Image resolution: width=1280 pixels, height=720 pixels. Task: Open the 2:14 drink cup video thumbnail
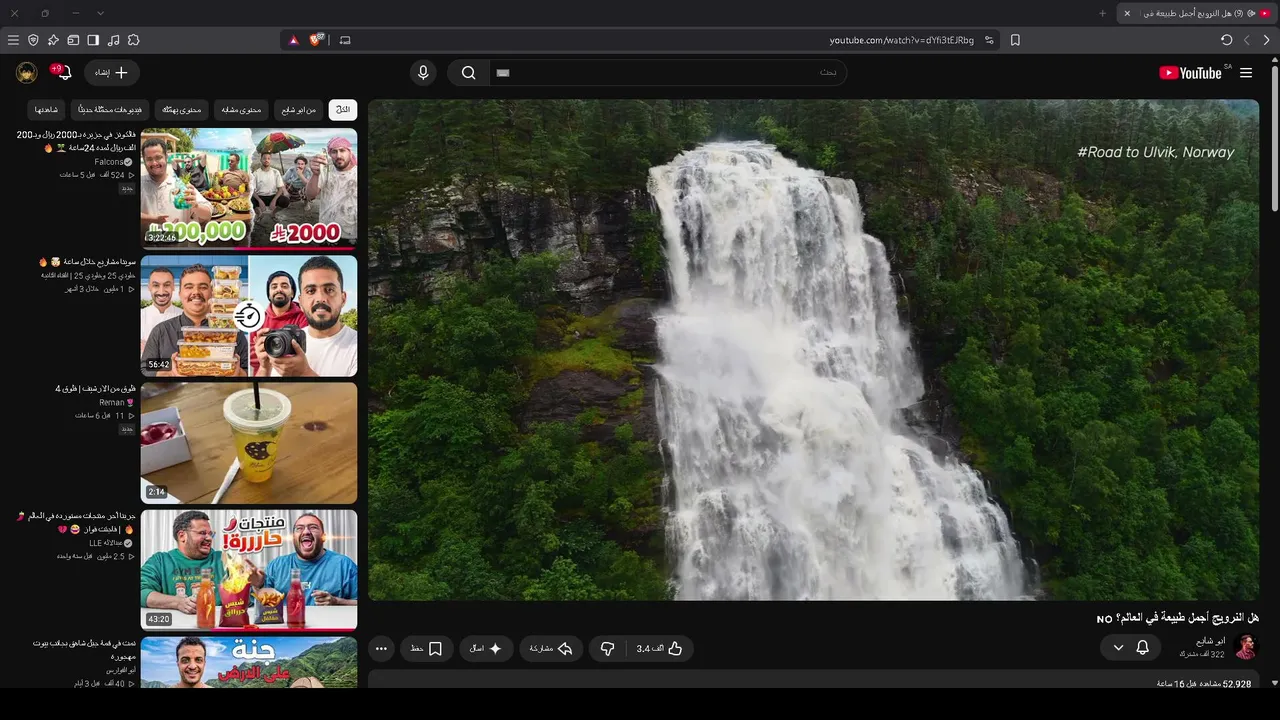pos(249,443)
